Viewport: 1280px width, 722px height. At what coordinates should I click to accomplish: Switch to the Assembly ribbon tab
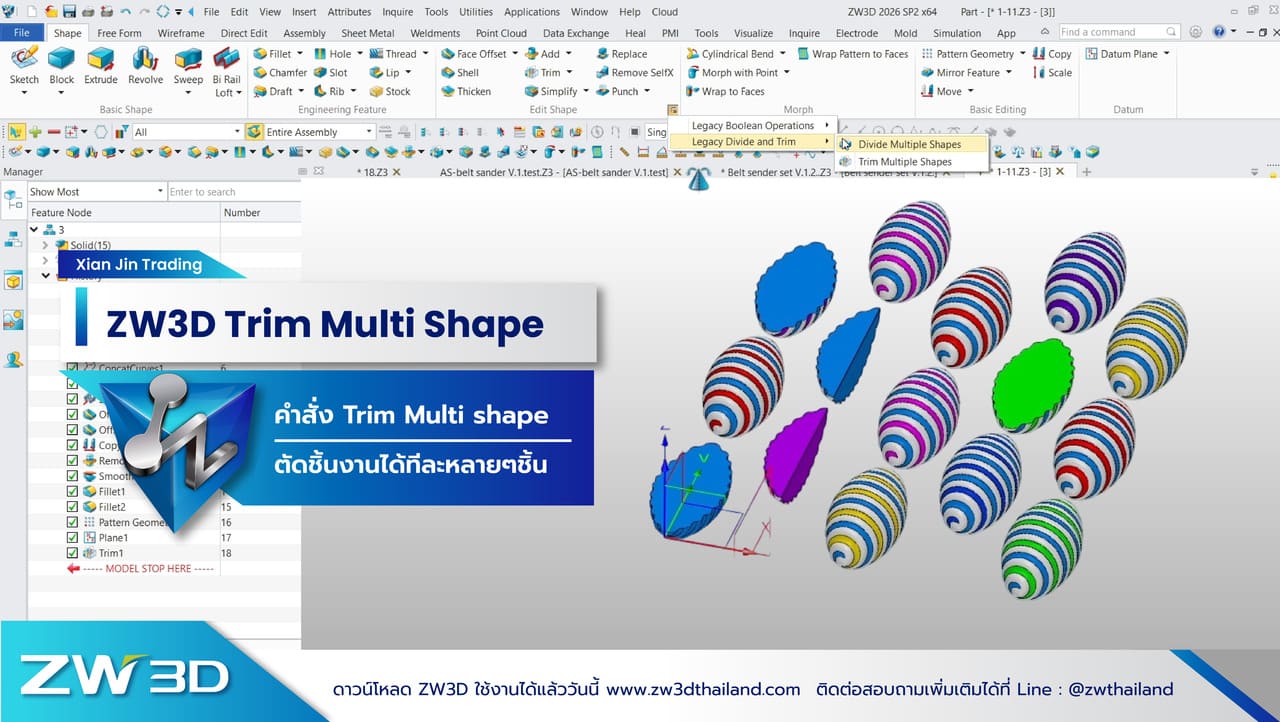coord(304,32)
